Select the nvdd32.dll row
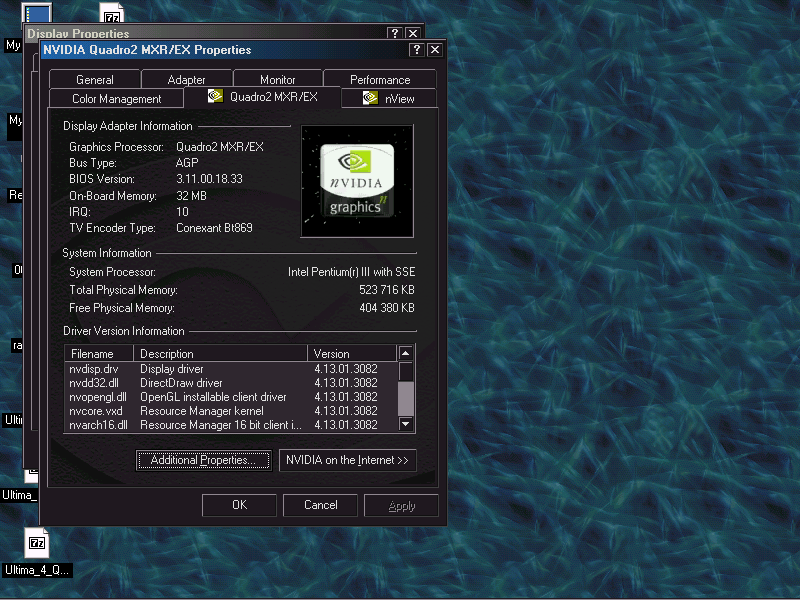 click(231, 383)
